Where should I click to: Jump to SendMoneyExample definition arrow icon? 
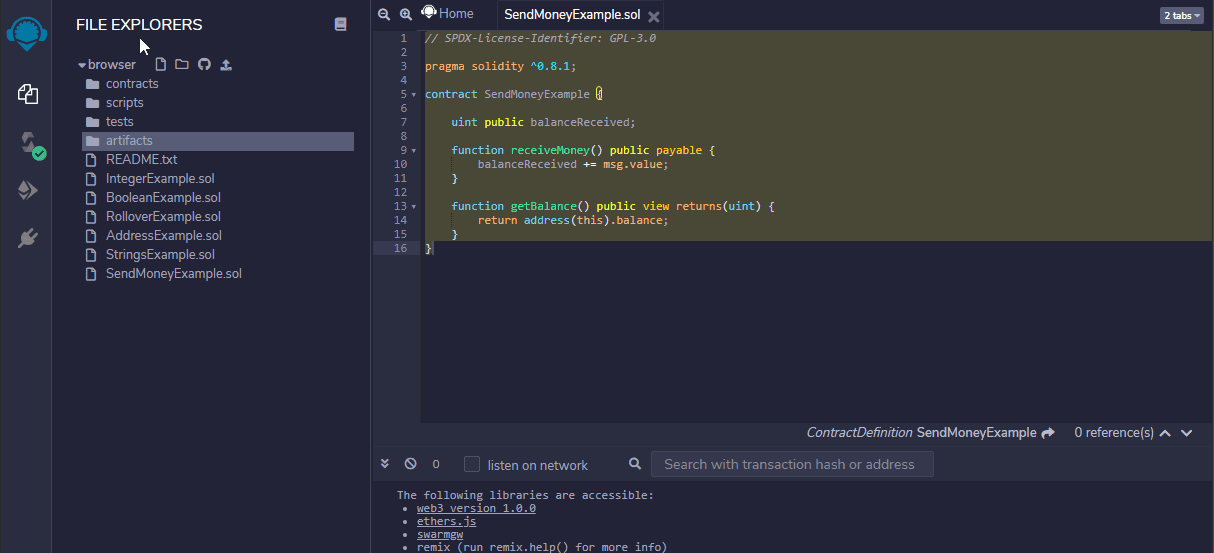(1048, 433)
